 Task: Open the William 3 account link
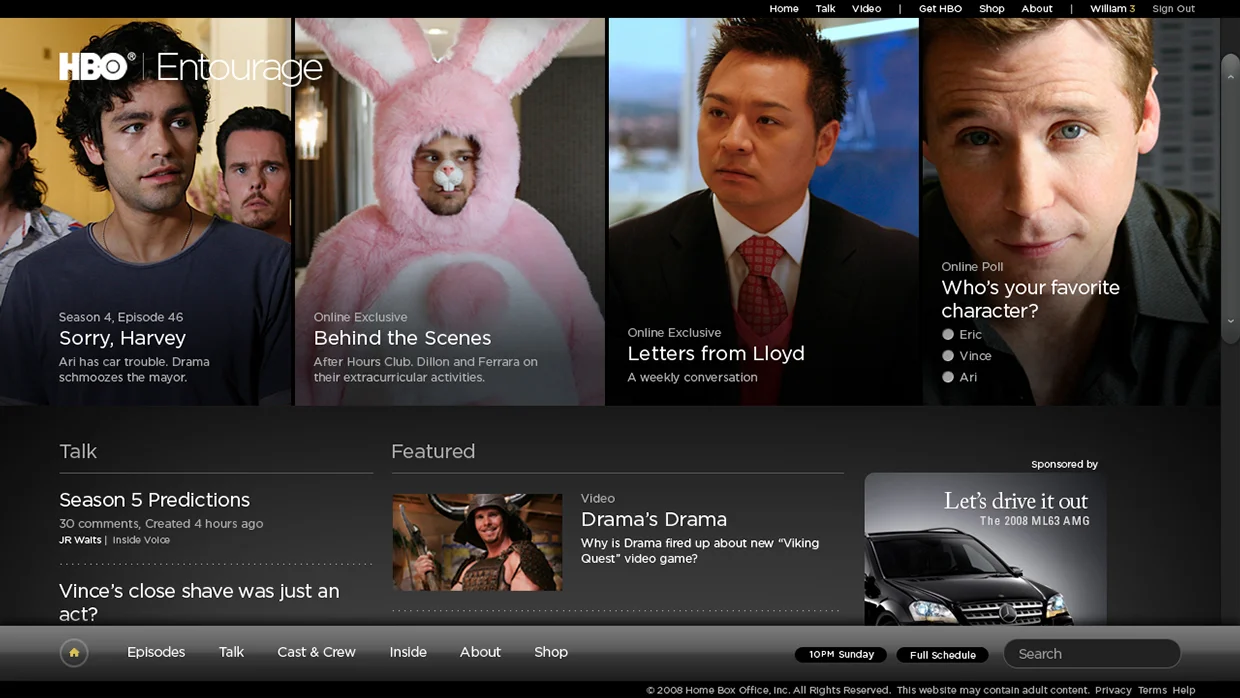(x=1112, y=9)
